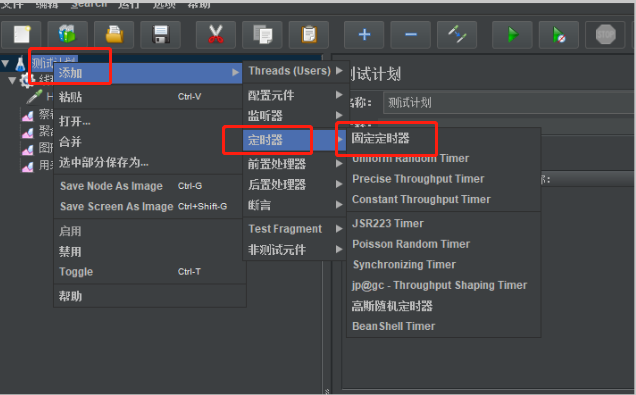Click the Open file folder icon
This screenshot has height=395, width=636.
pos(114,34)
